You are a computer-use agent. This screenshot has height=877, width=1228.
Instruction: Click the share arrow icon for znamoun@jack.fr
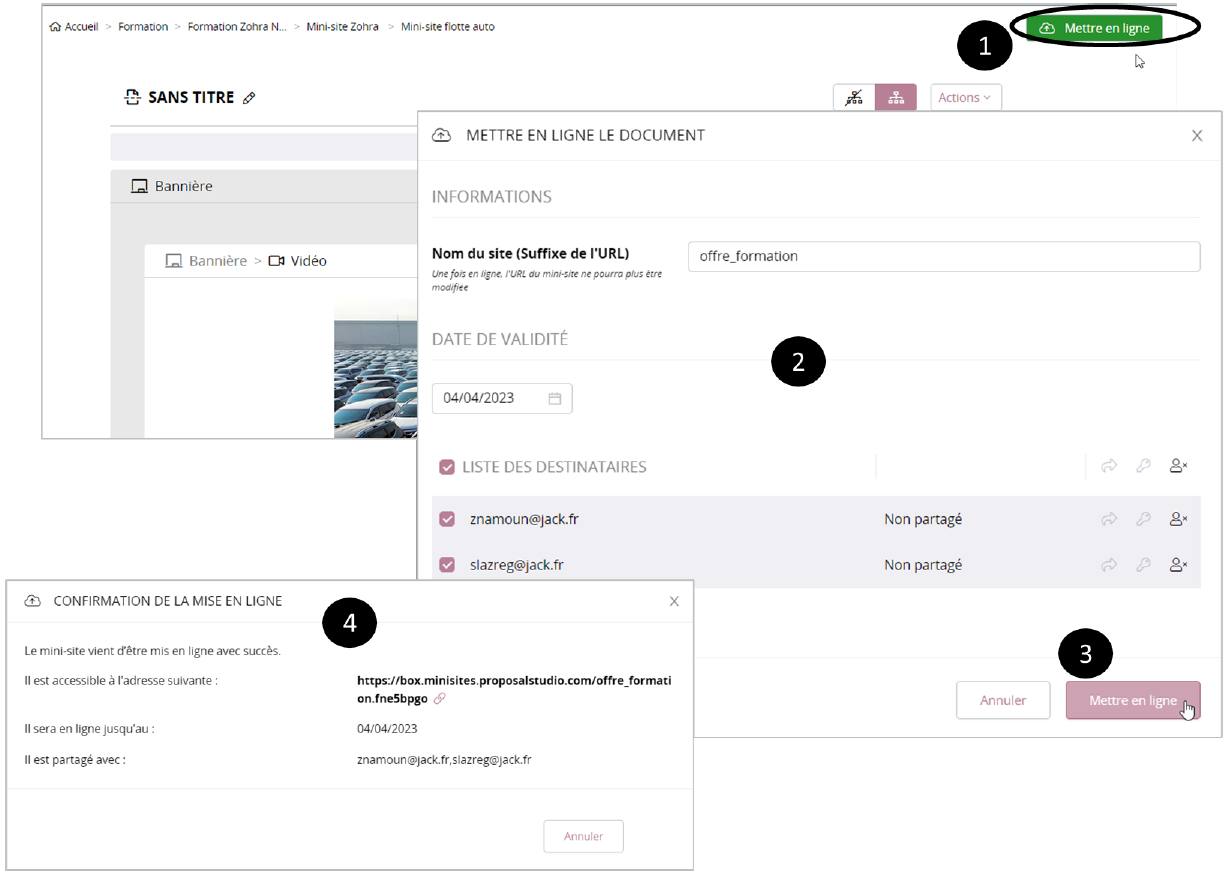pos(1109,519)
